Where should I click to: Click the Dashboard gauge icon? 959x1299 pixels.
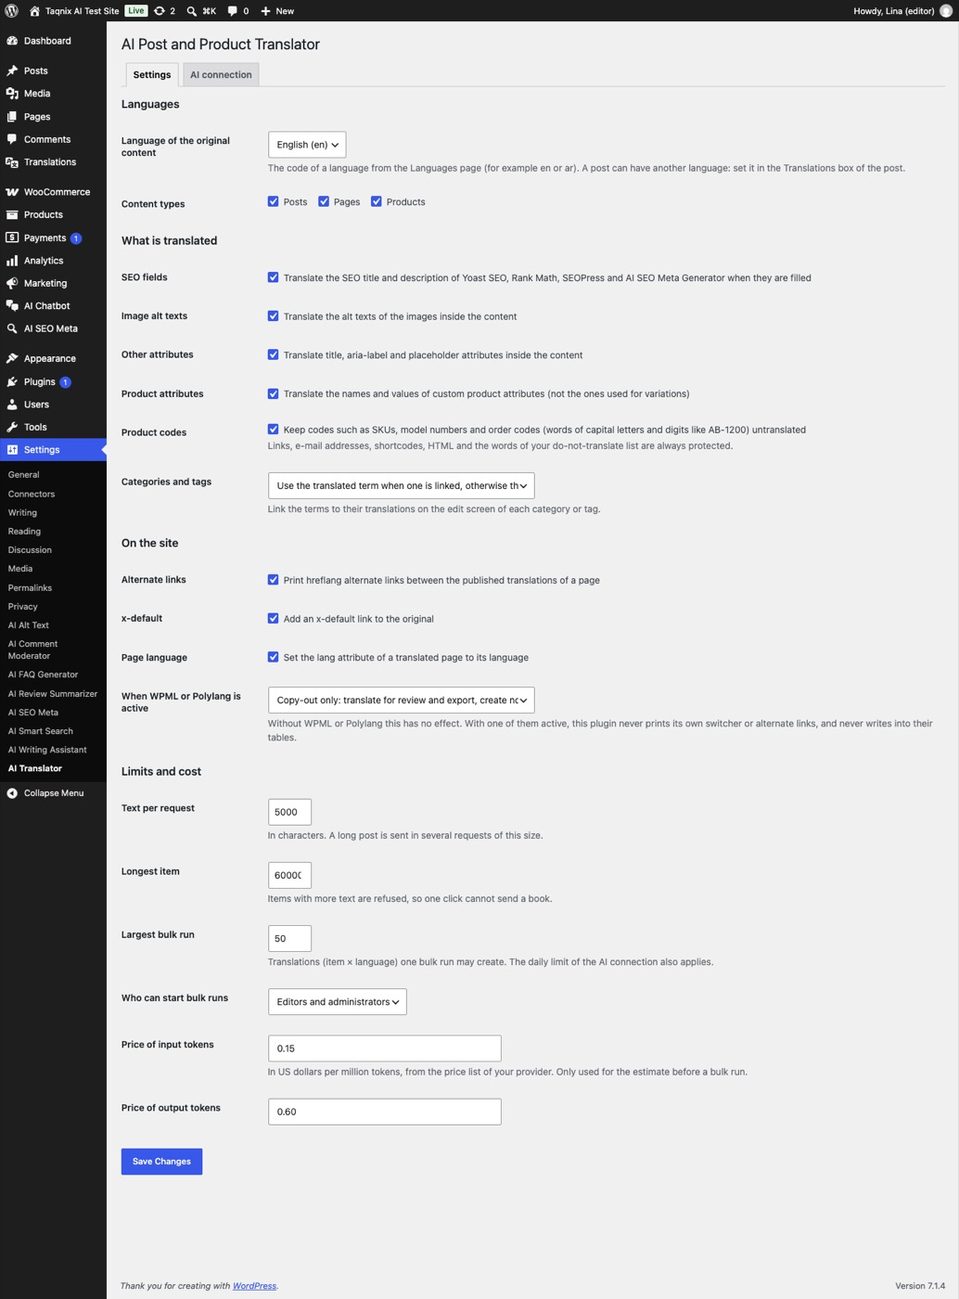12,41
